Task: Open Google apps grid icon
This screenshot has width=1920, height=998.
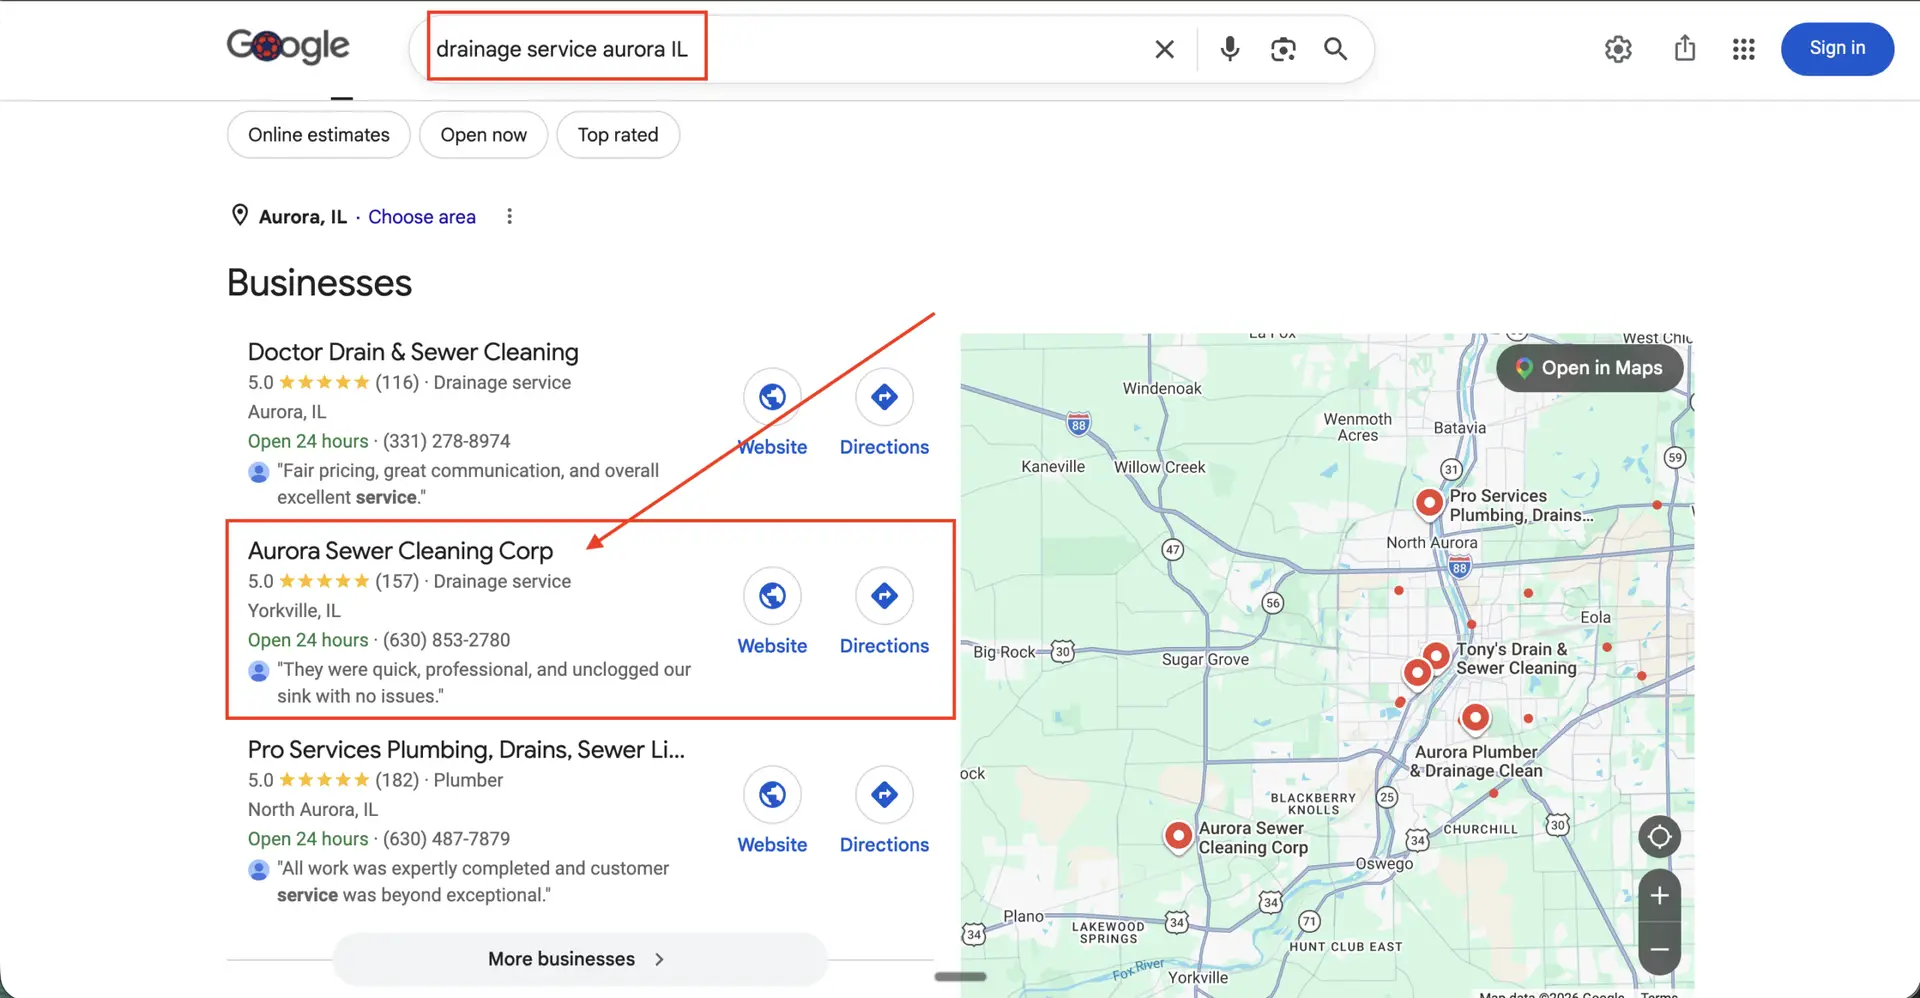Action: [x=1744, y=49]
